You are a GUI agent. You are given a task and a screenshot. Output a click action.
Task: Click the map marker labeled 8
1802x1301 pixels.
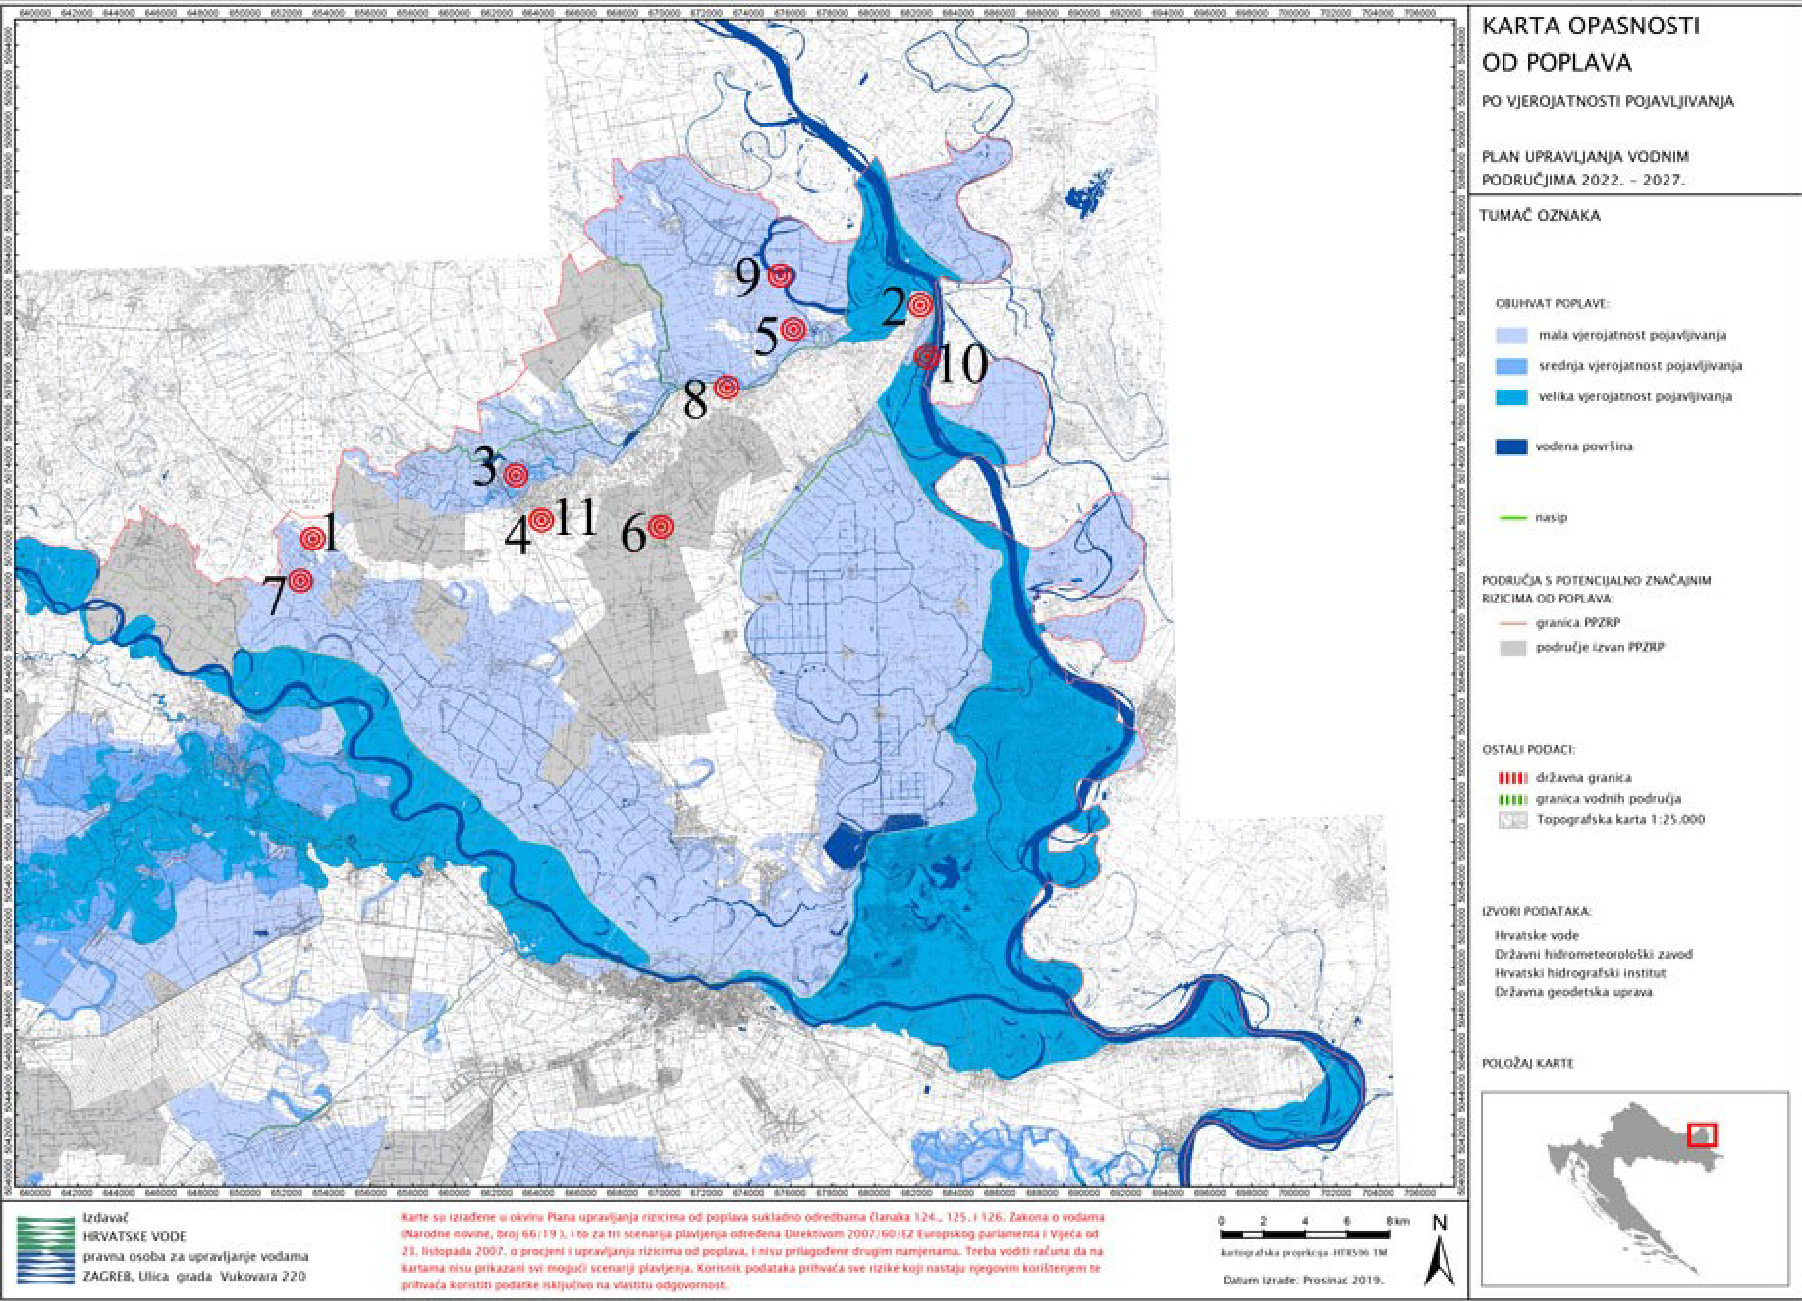click(727, 387)
